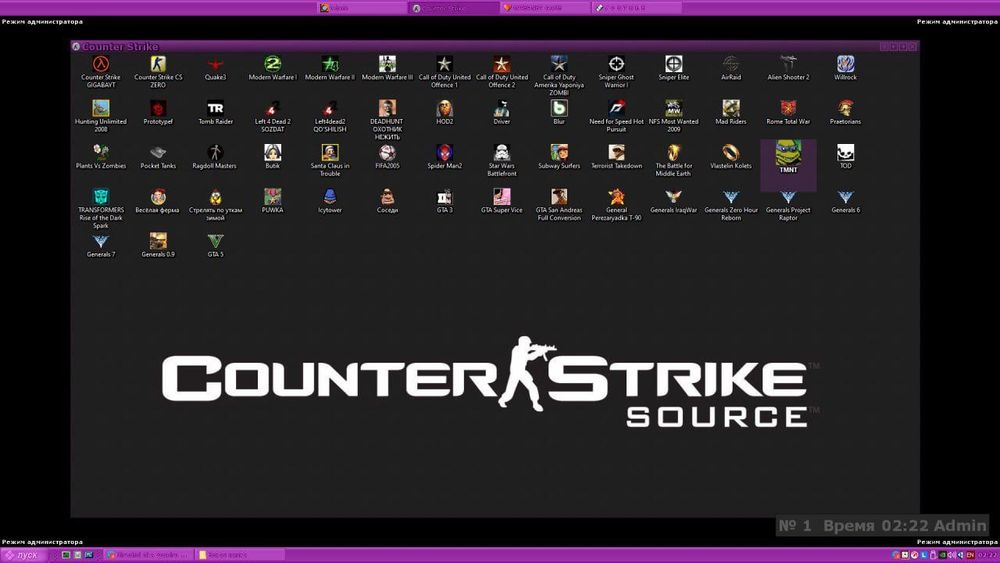Open the Spider Man2 icon
The image size is (1000, 563).
(445, 153)
